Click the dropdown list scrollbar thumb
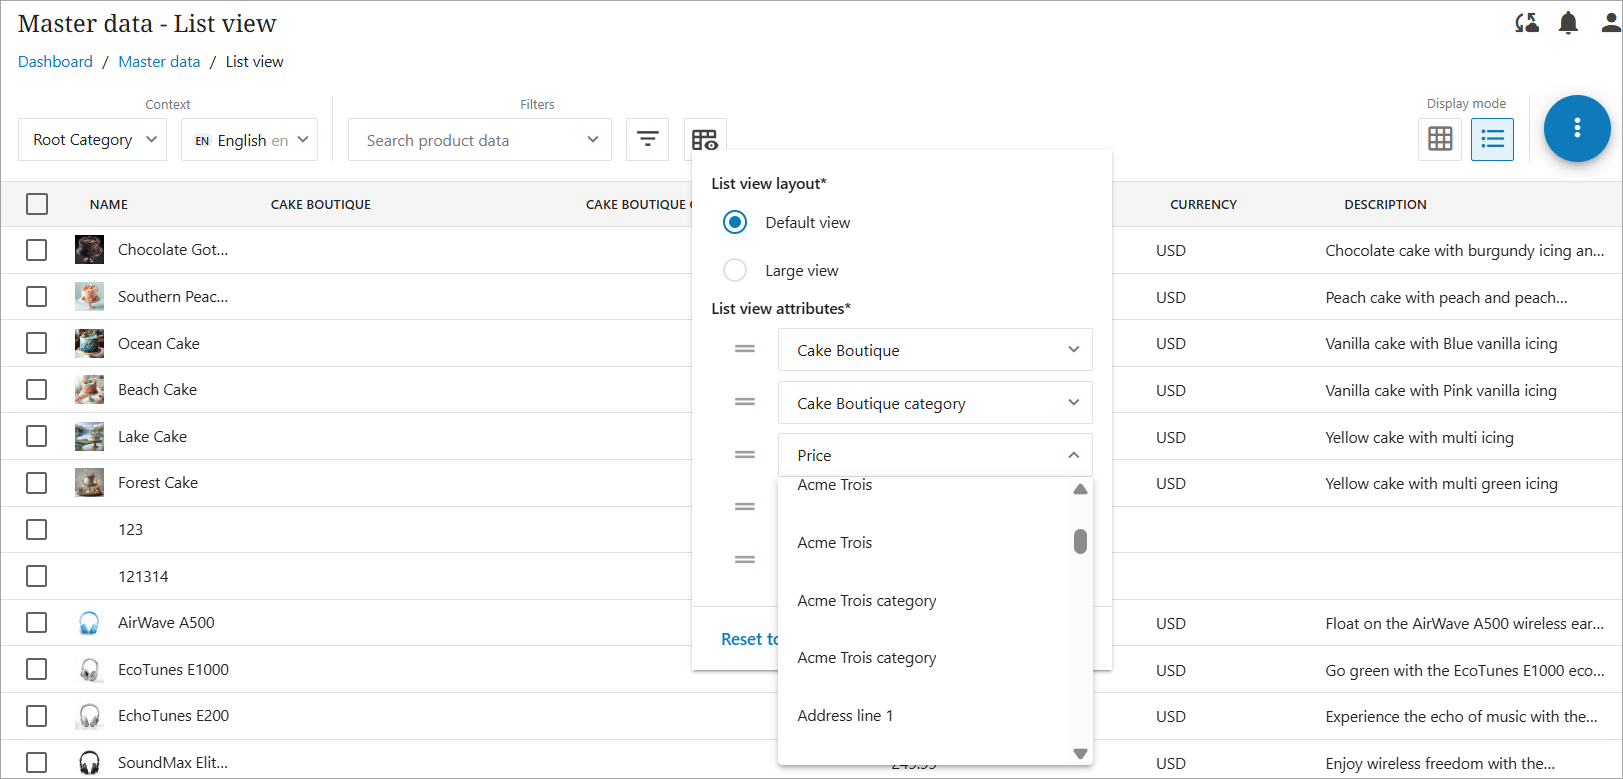Viewport: 1623px width, 779px height. point(1080,541)
